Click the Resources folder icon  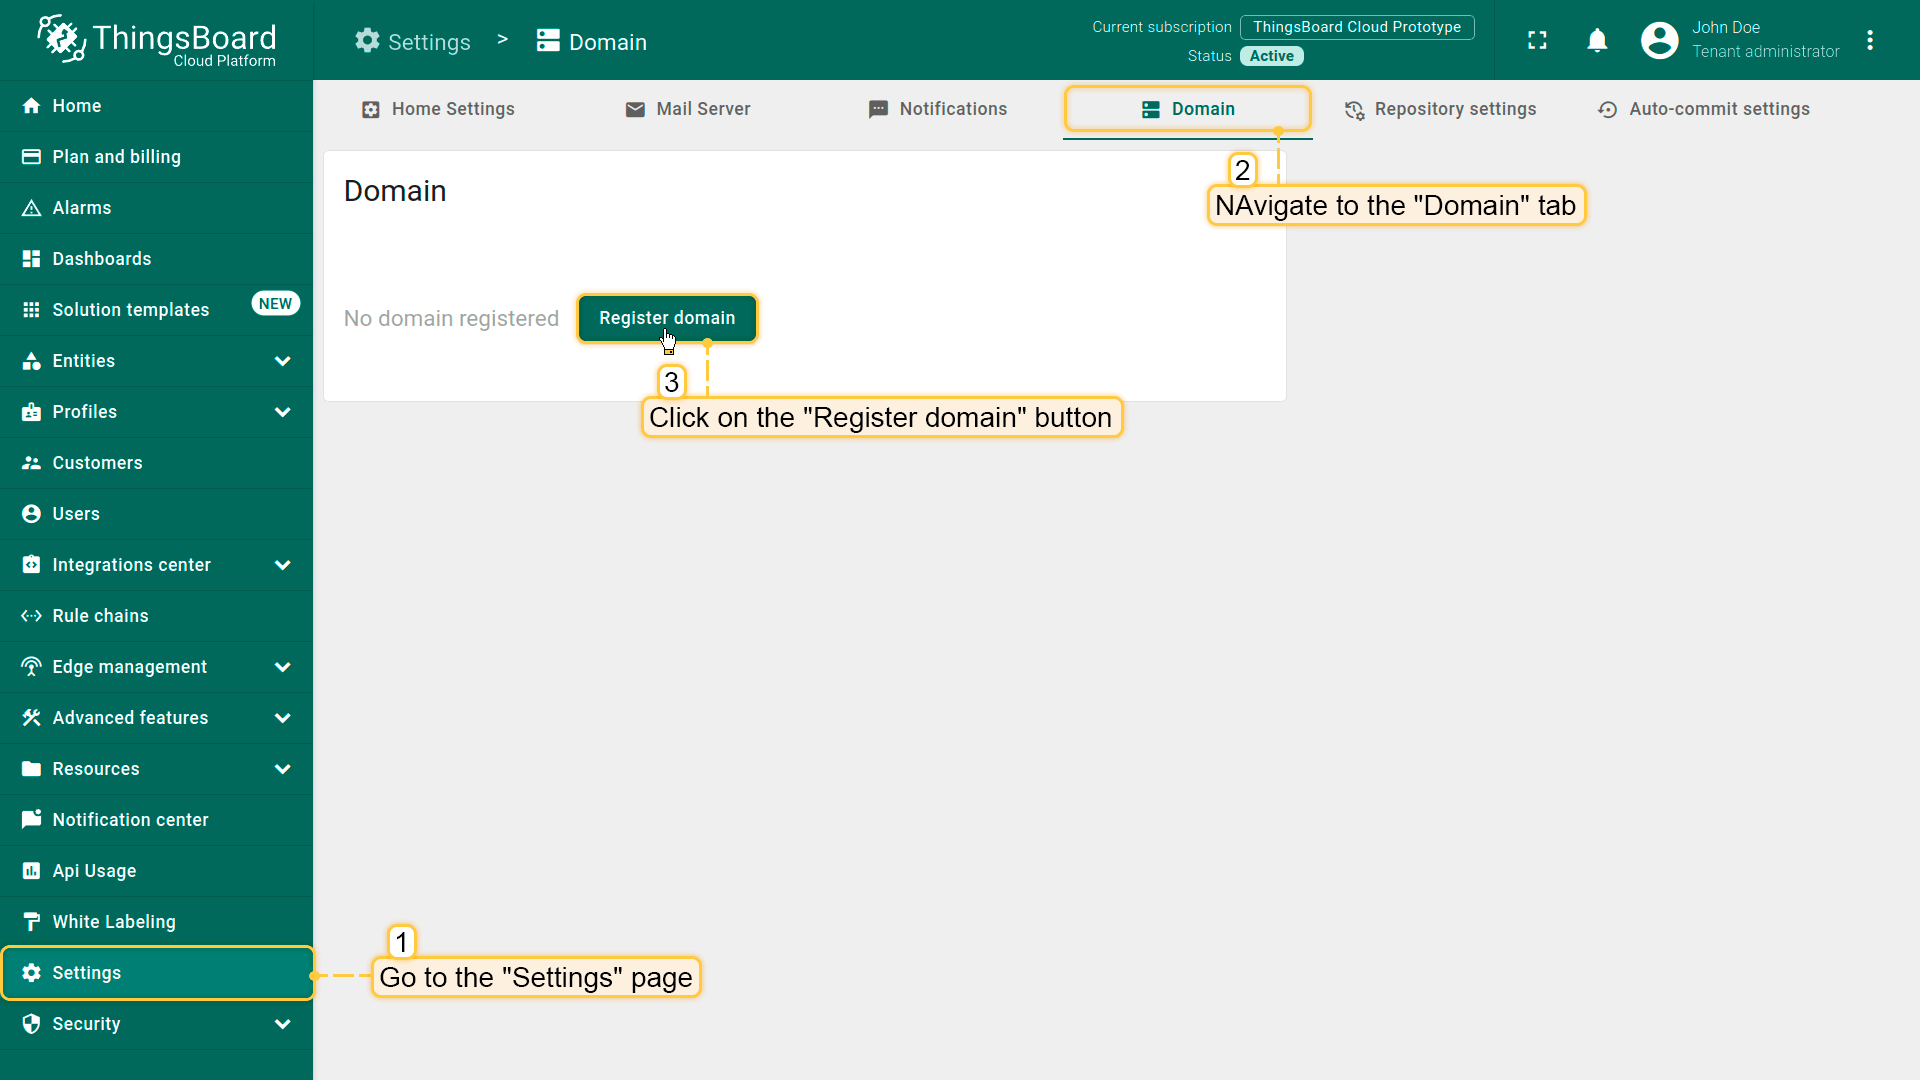pyautogui.click(x=31, y=769)
